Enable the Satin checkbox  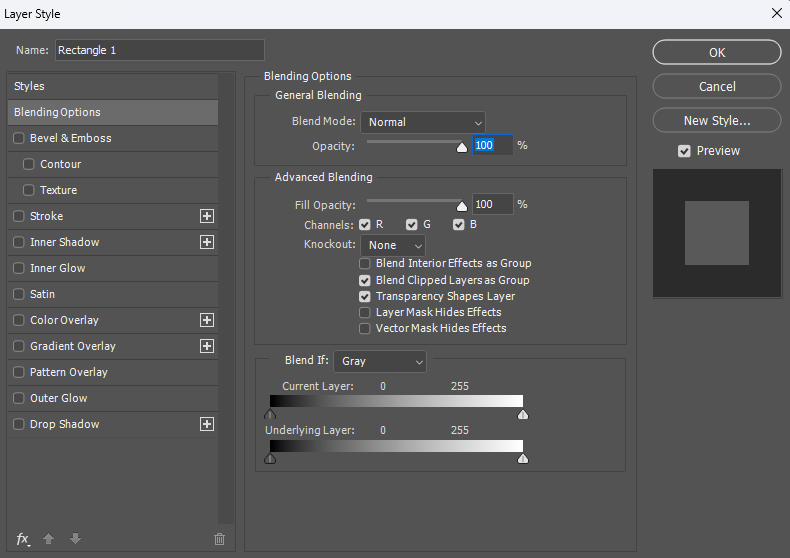tap(19, 294)
